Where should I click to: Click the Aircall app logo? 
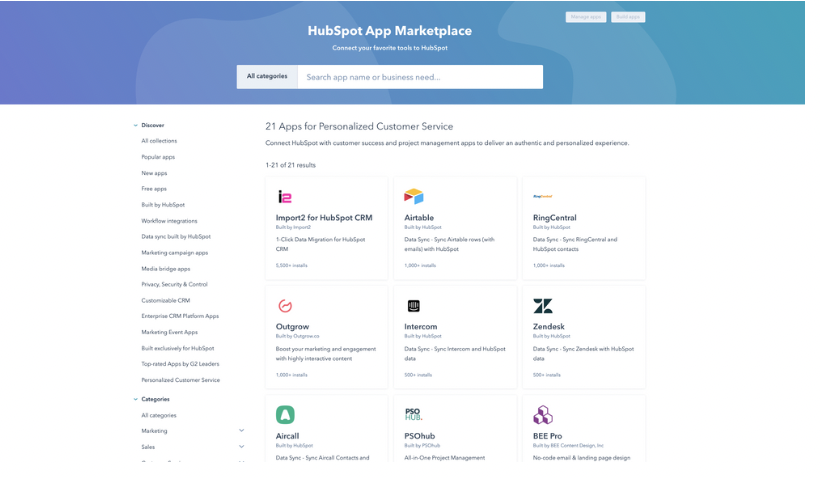(285, 415)
